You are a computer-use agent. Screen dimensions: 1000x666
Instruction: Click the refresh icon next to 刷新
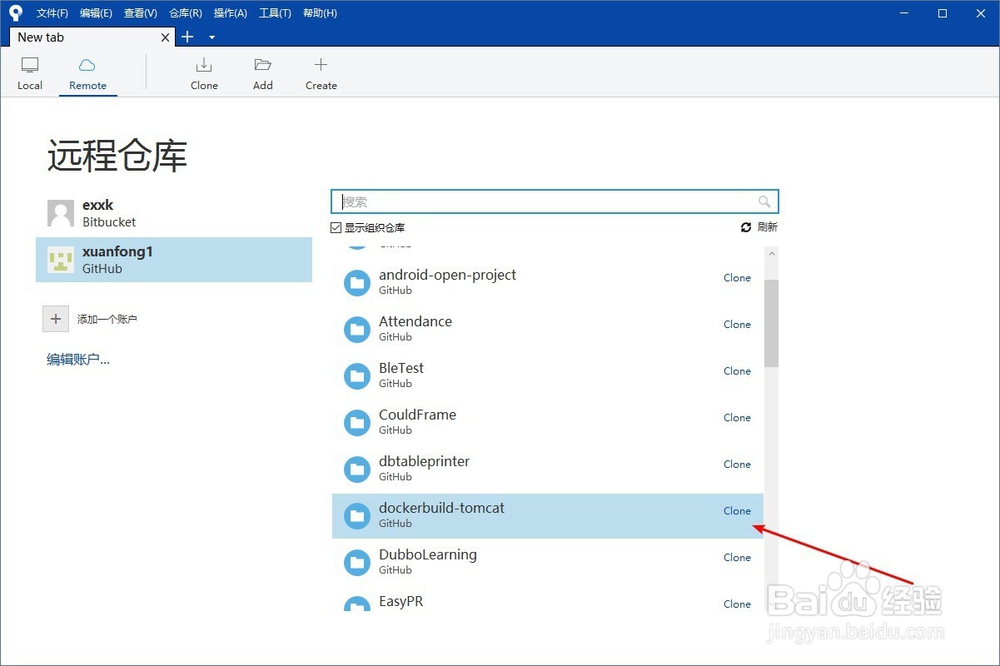click(746, 227)
